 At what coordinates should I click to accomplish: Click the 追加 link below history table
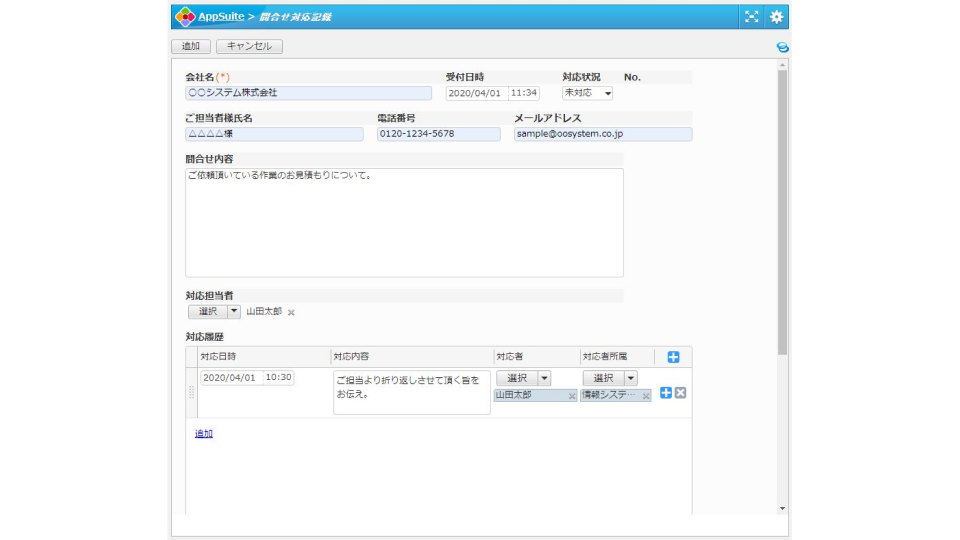[204, 433]
